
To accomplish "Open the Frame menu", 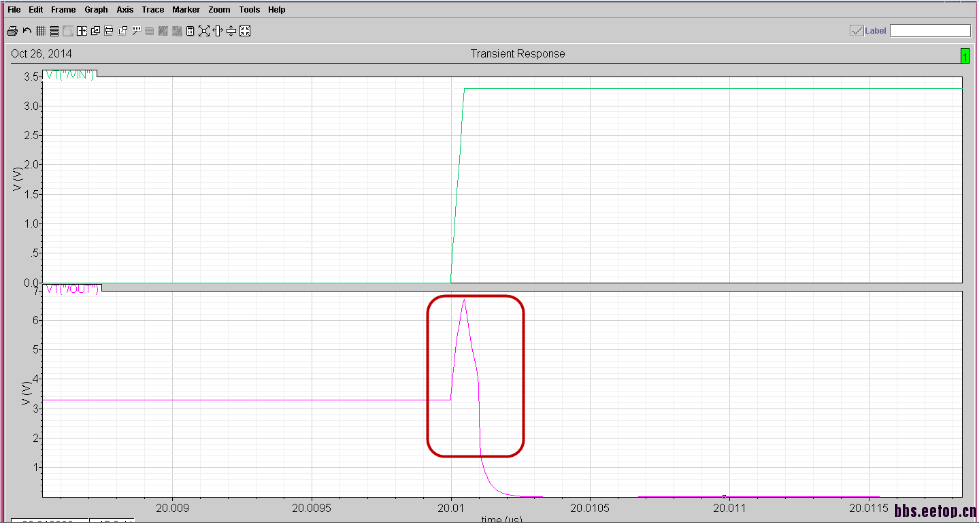I will point(63,10).
